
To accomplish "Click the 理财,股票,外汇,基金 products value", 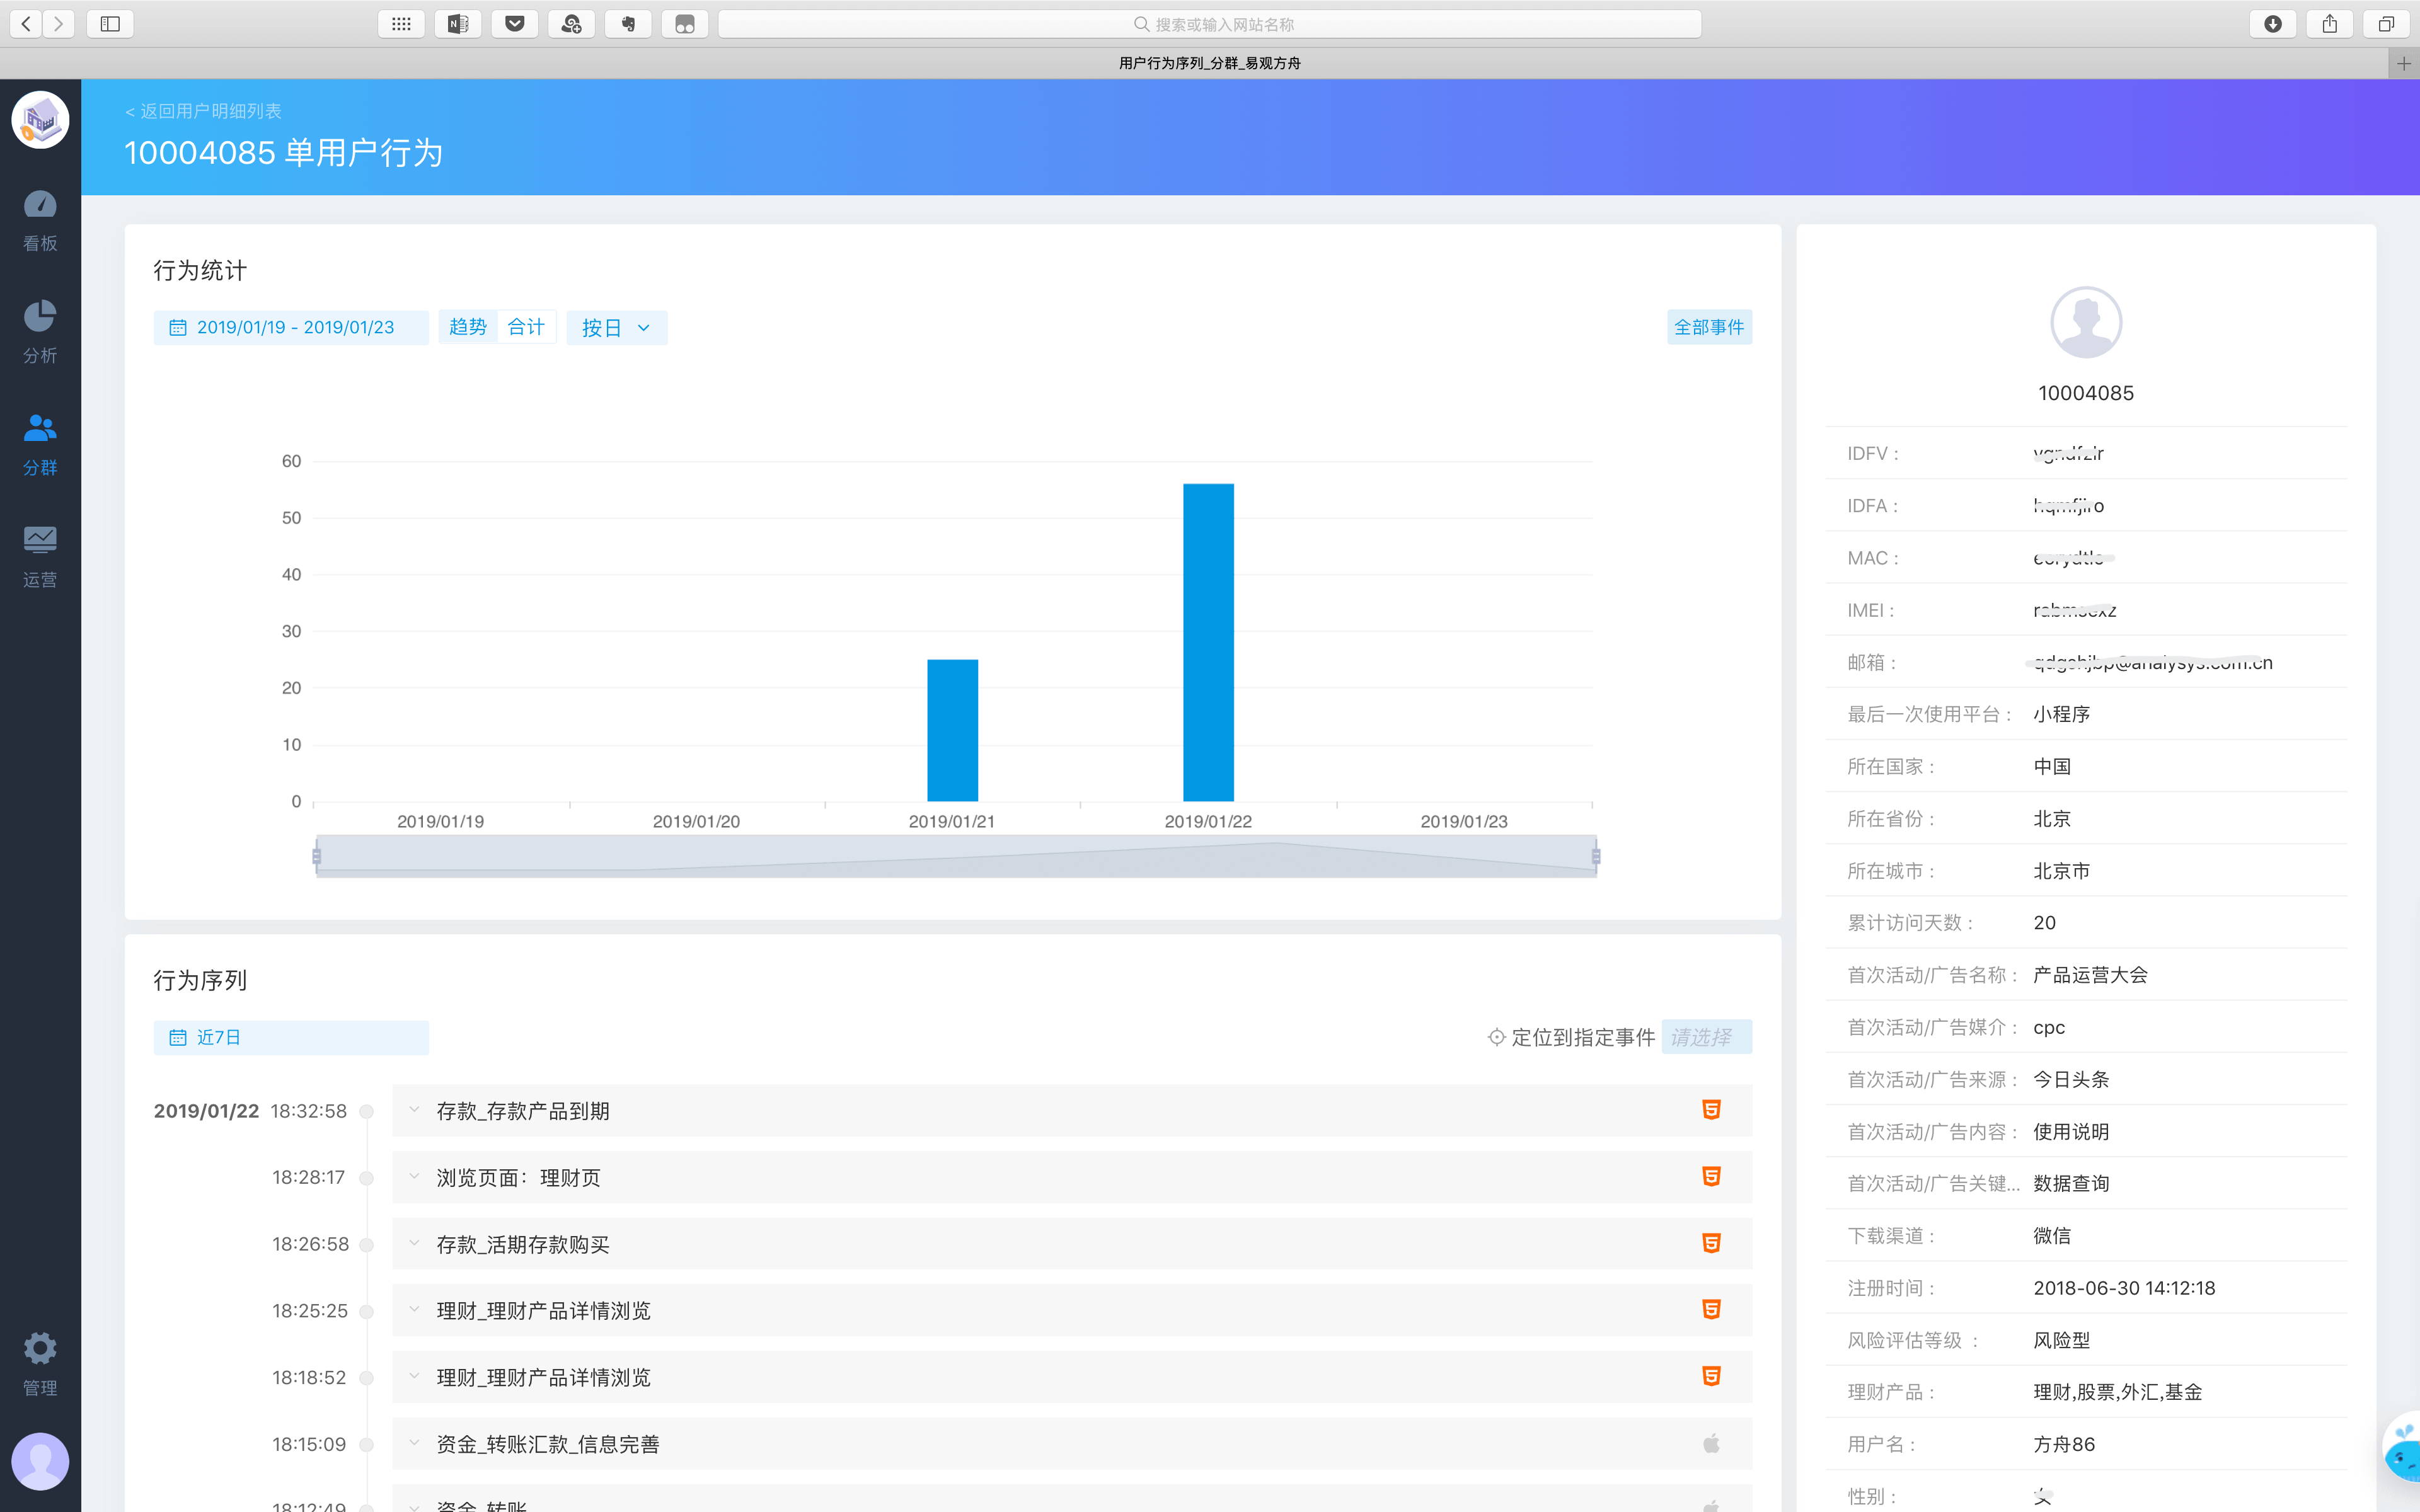I will [2117, 1392].
